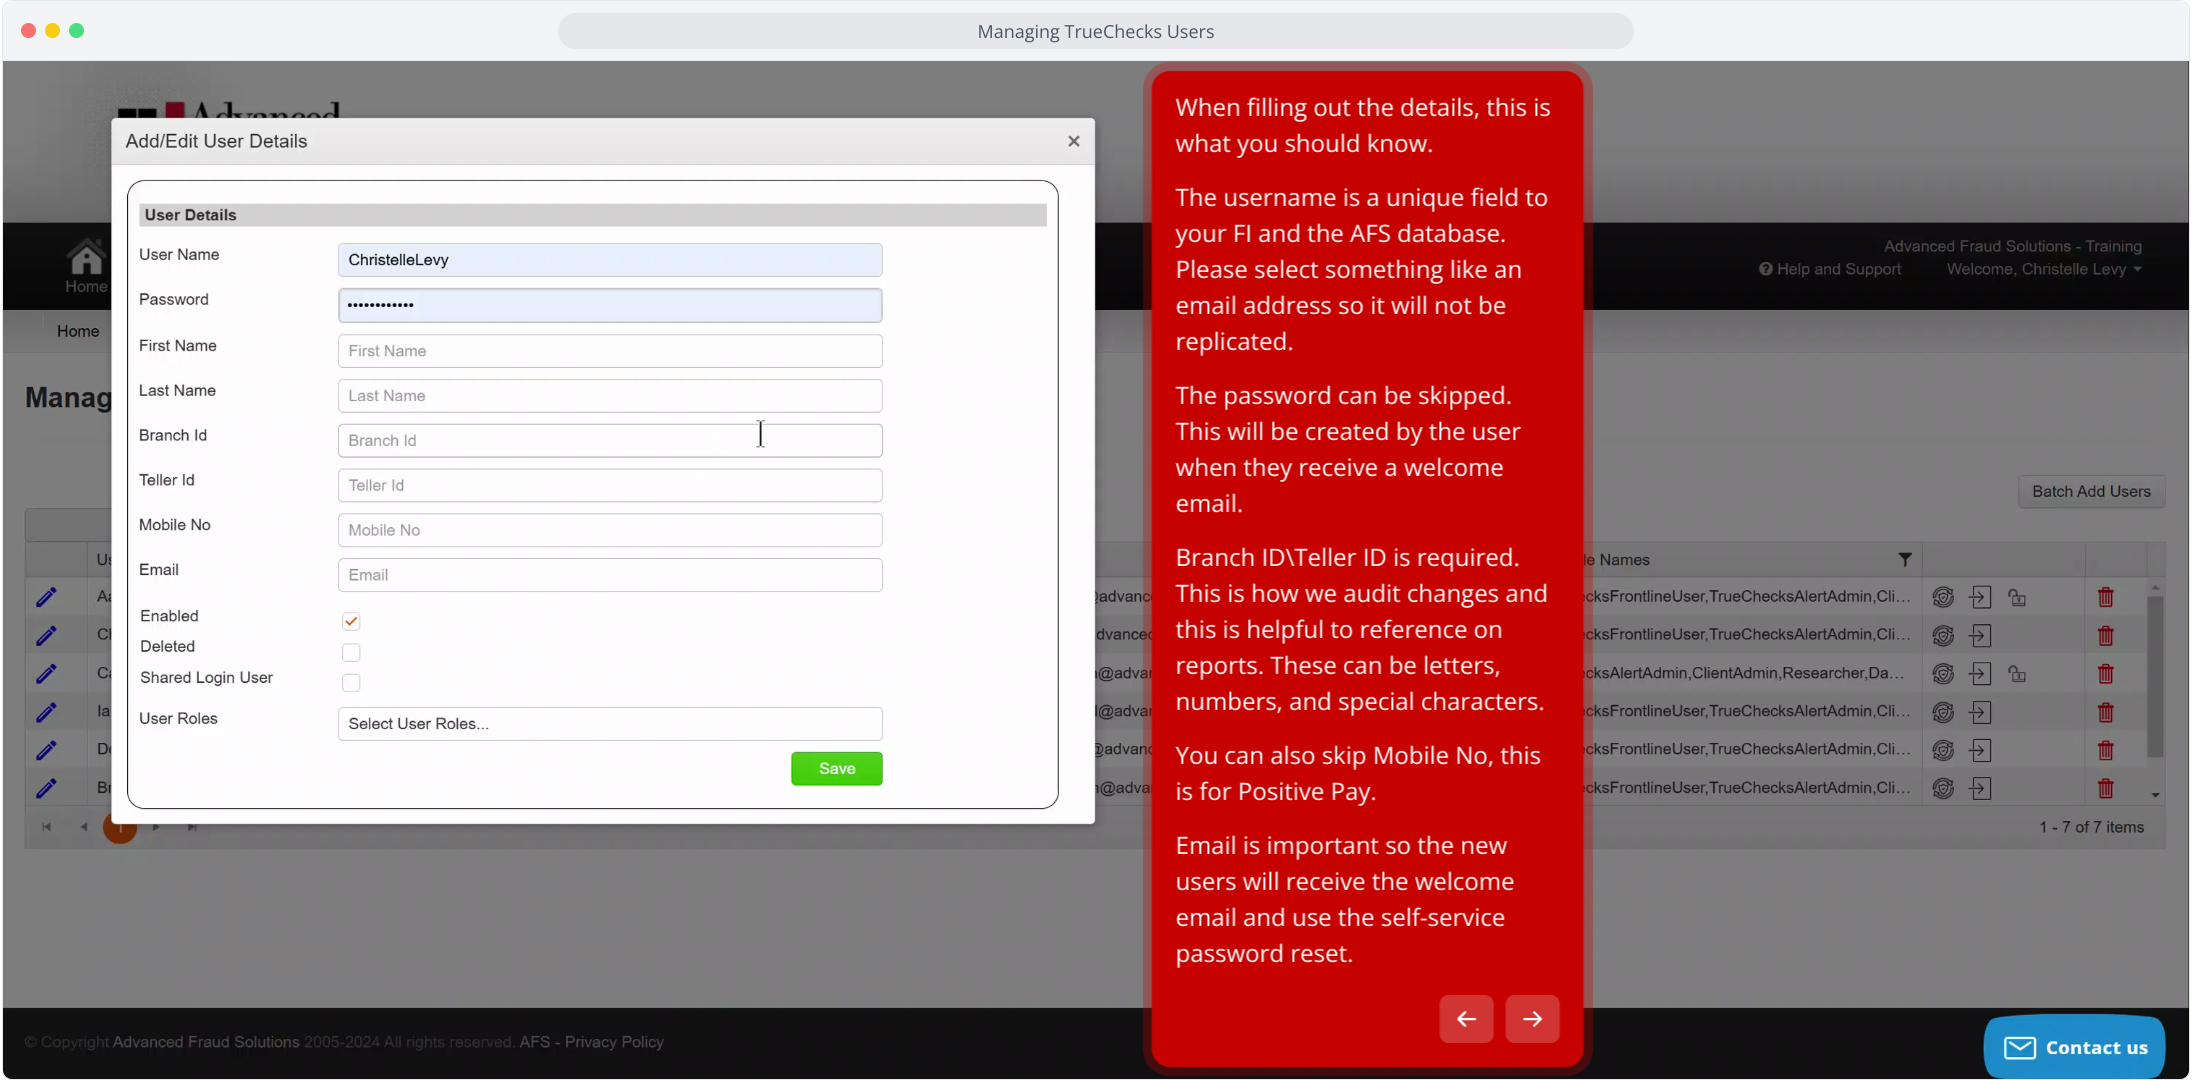Click the Mobile No input
Image resolution: width=2192 pixels, height=1080 pixels.
click(x=610, y=530)
